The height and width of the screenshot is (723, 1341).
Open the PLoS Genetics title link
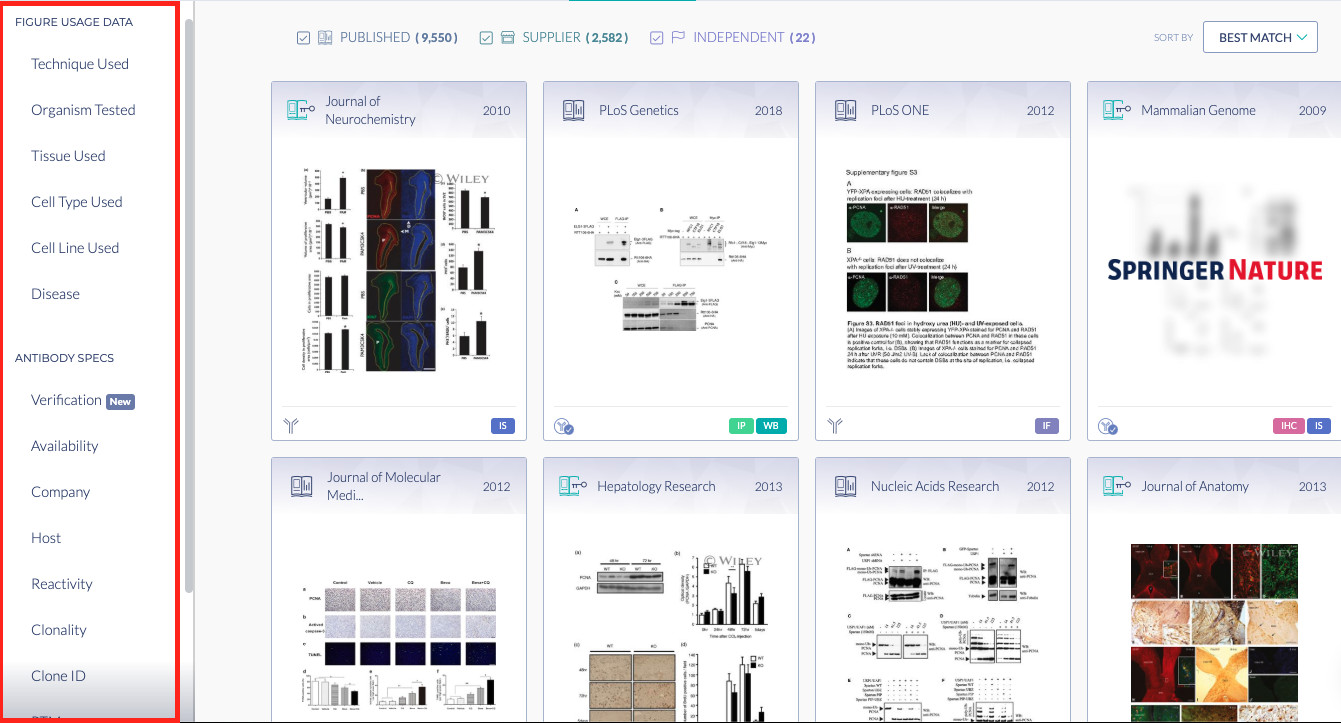pos(639,110)
